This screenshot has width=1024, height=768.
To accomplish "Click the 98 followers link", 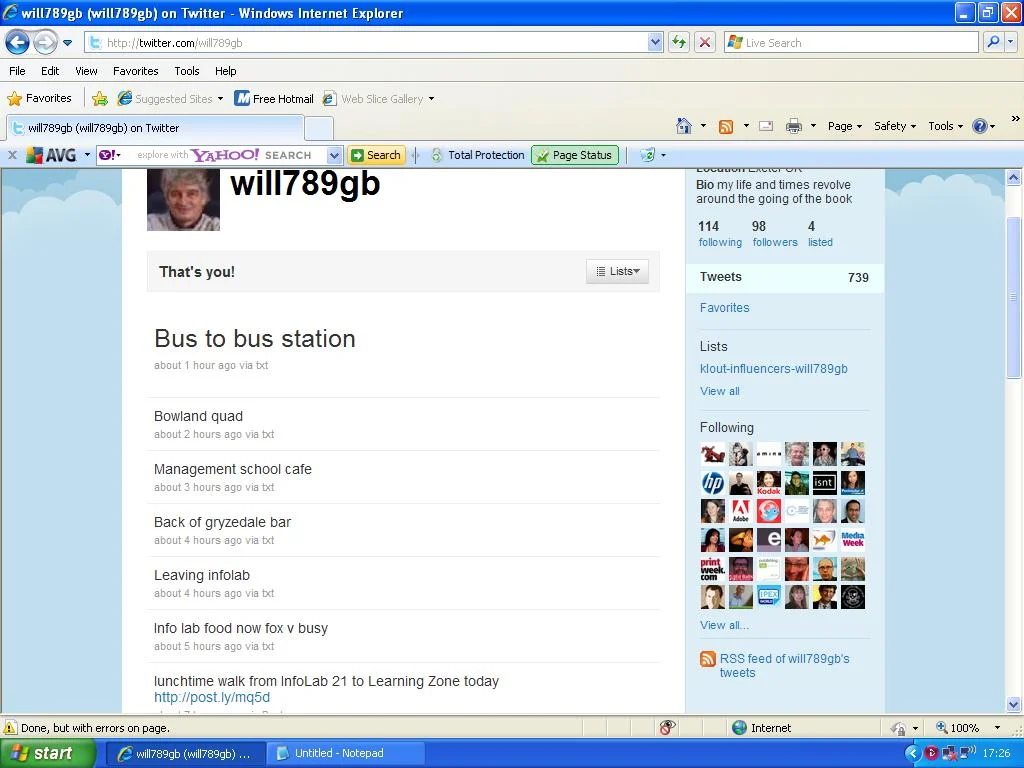I will [x=775, y=234].
